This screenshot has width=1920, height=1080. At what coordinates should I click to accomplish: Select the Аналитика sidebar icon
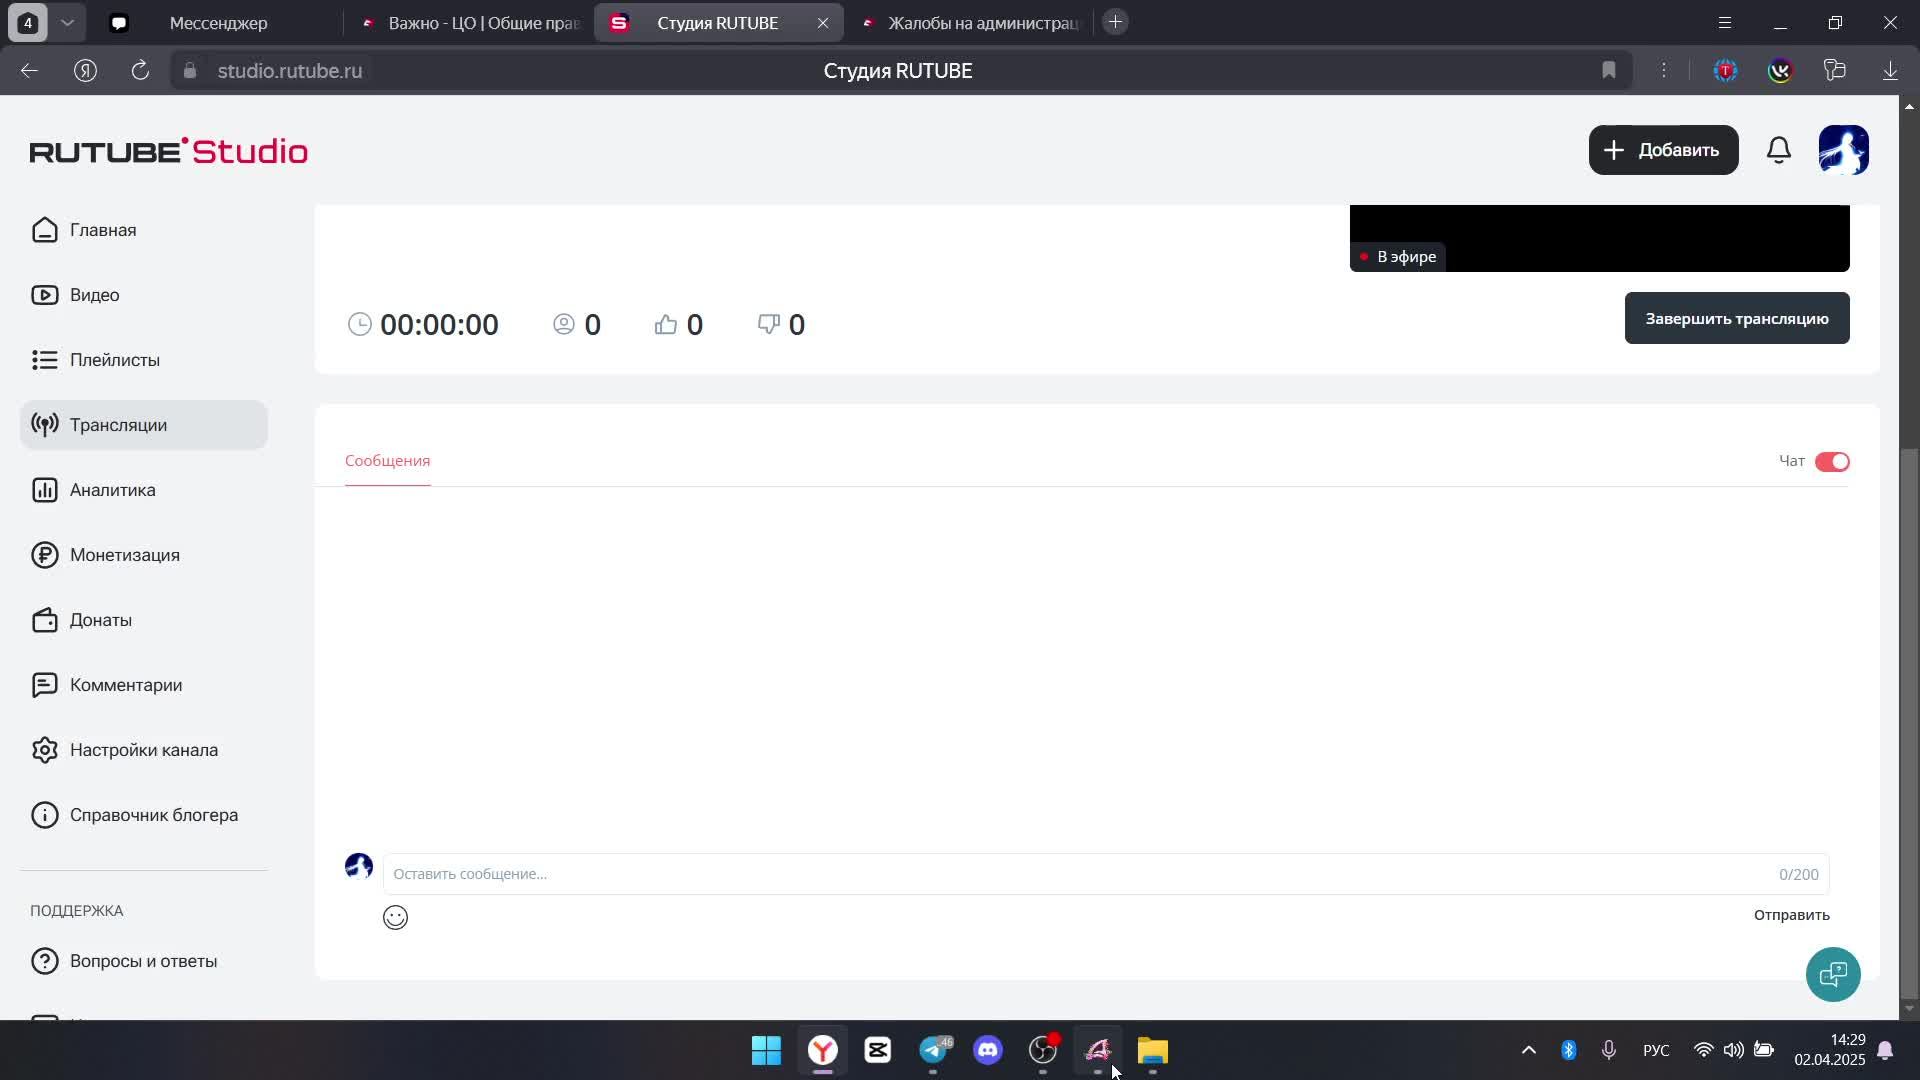click(45, 489)
